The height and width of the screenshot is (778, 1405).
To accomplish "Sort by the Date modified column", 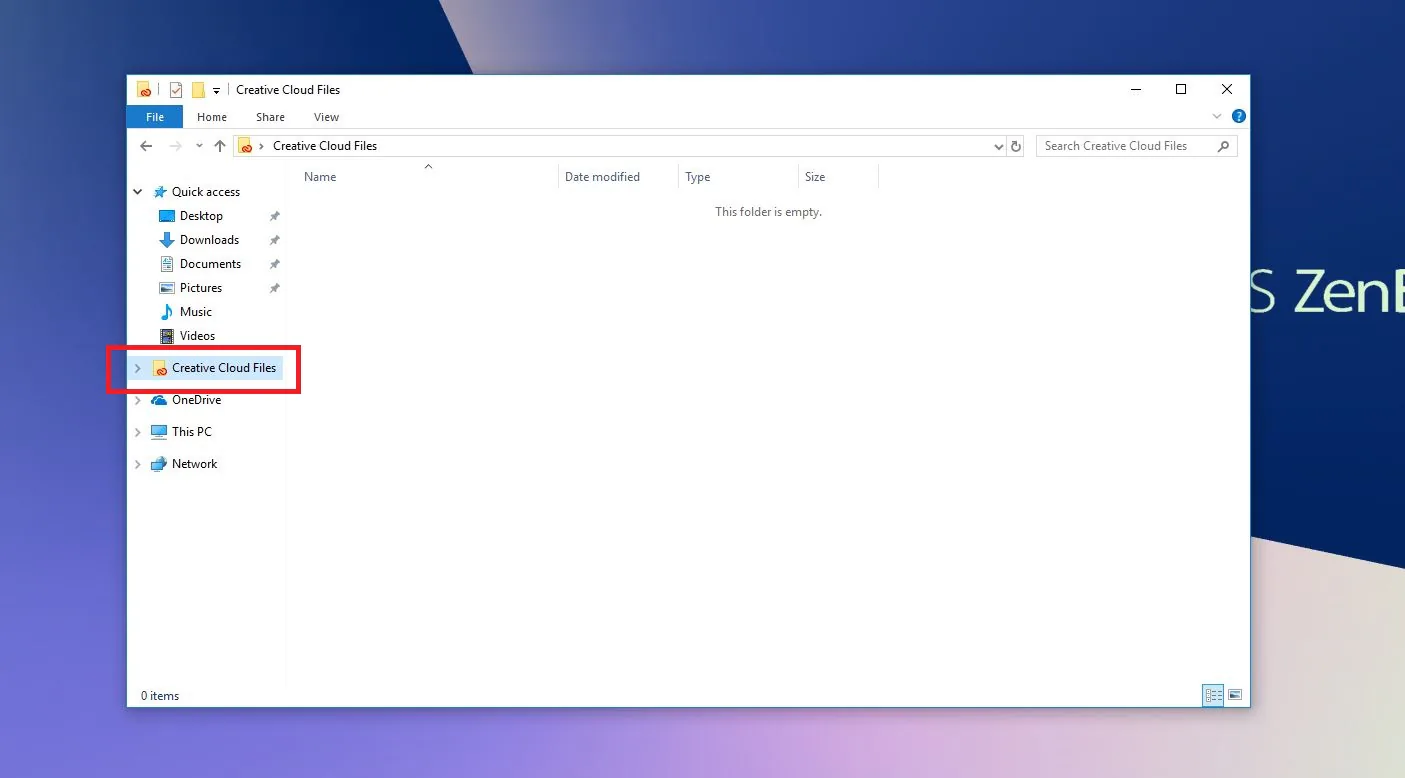I will point(602,177).
